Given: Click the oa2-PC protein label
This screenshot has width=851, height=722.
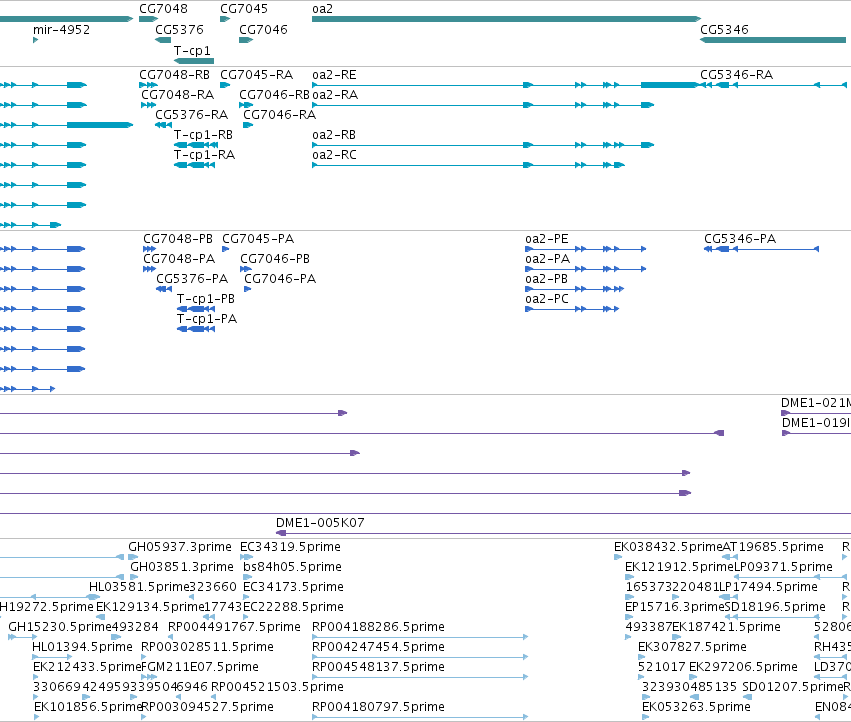Looking at the screenshot, I should coord(547,299).
